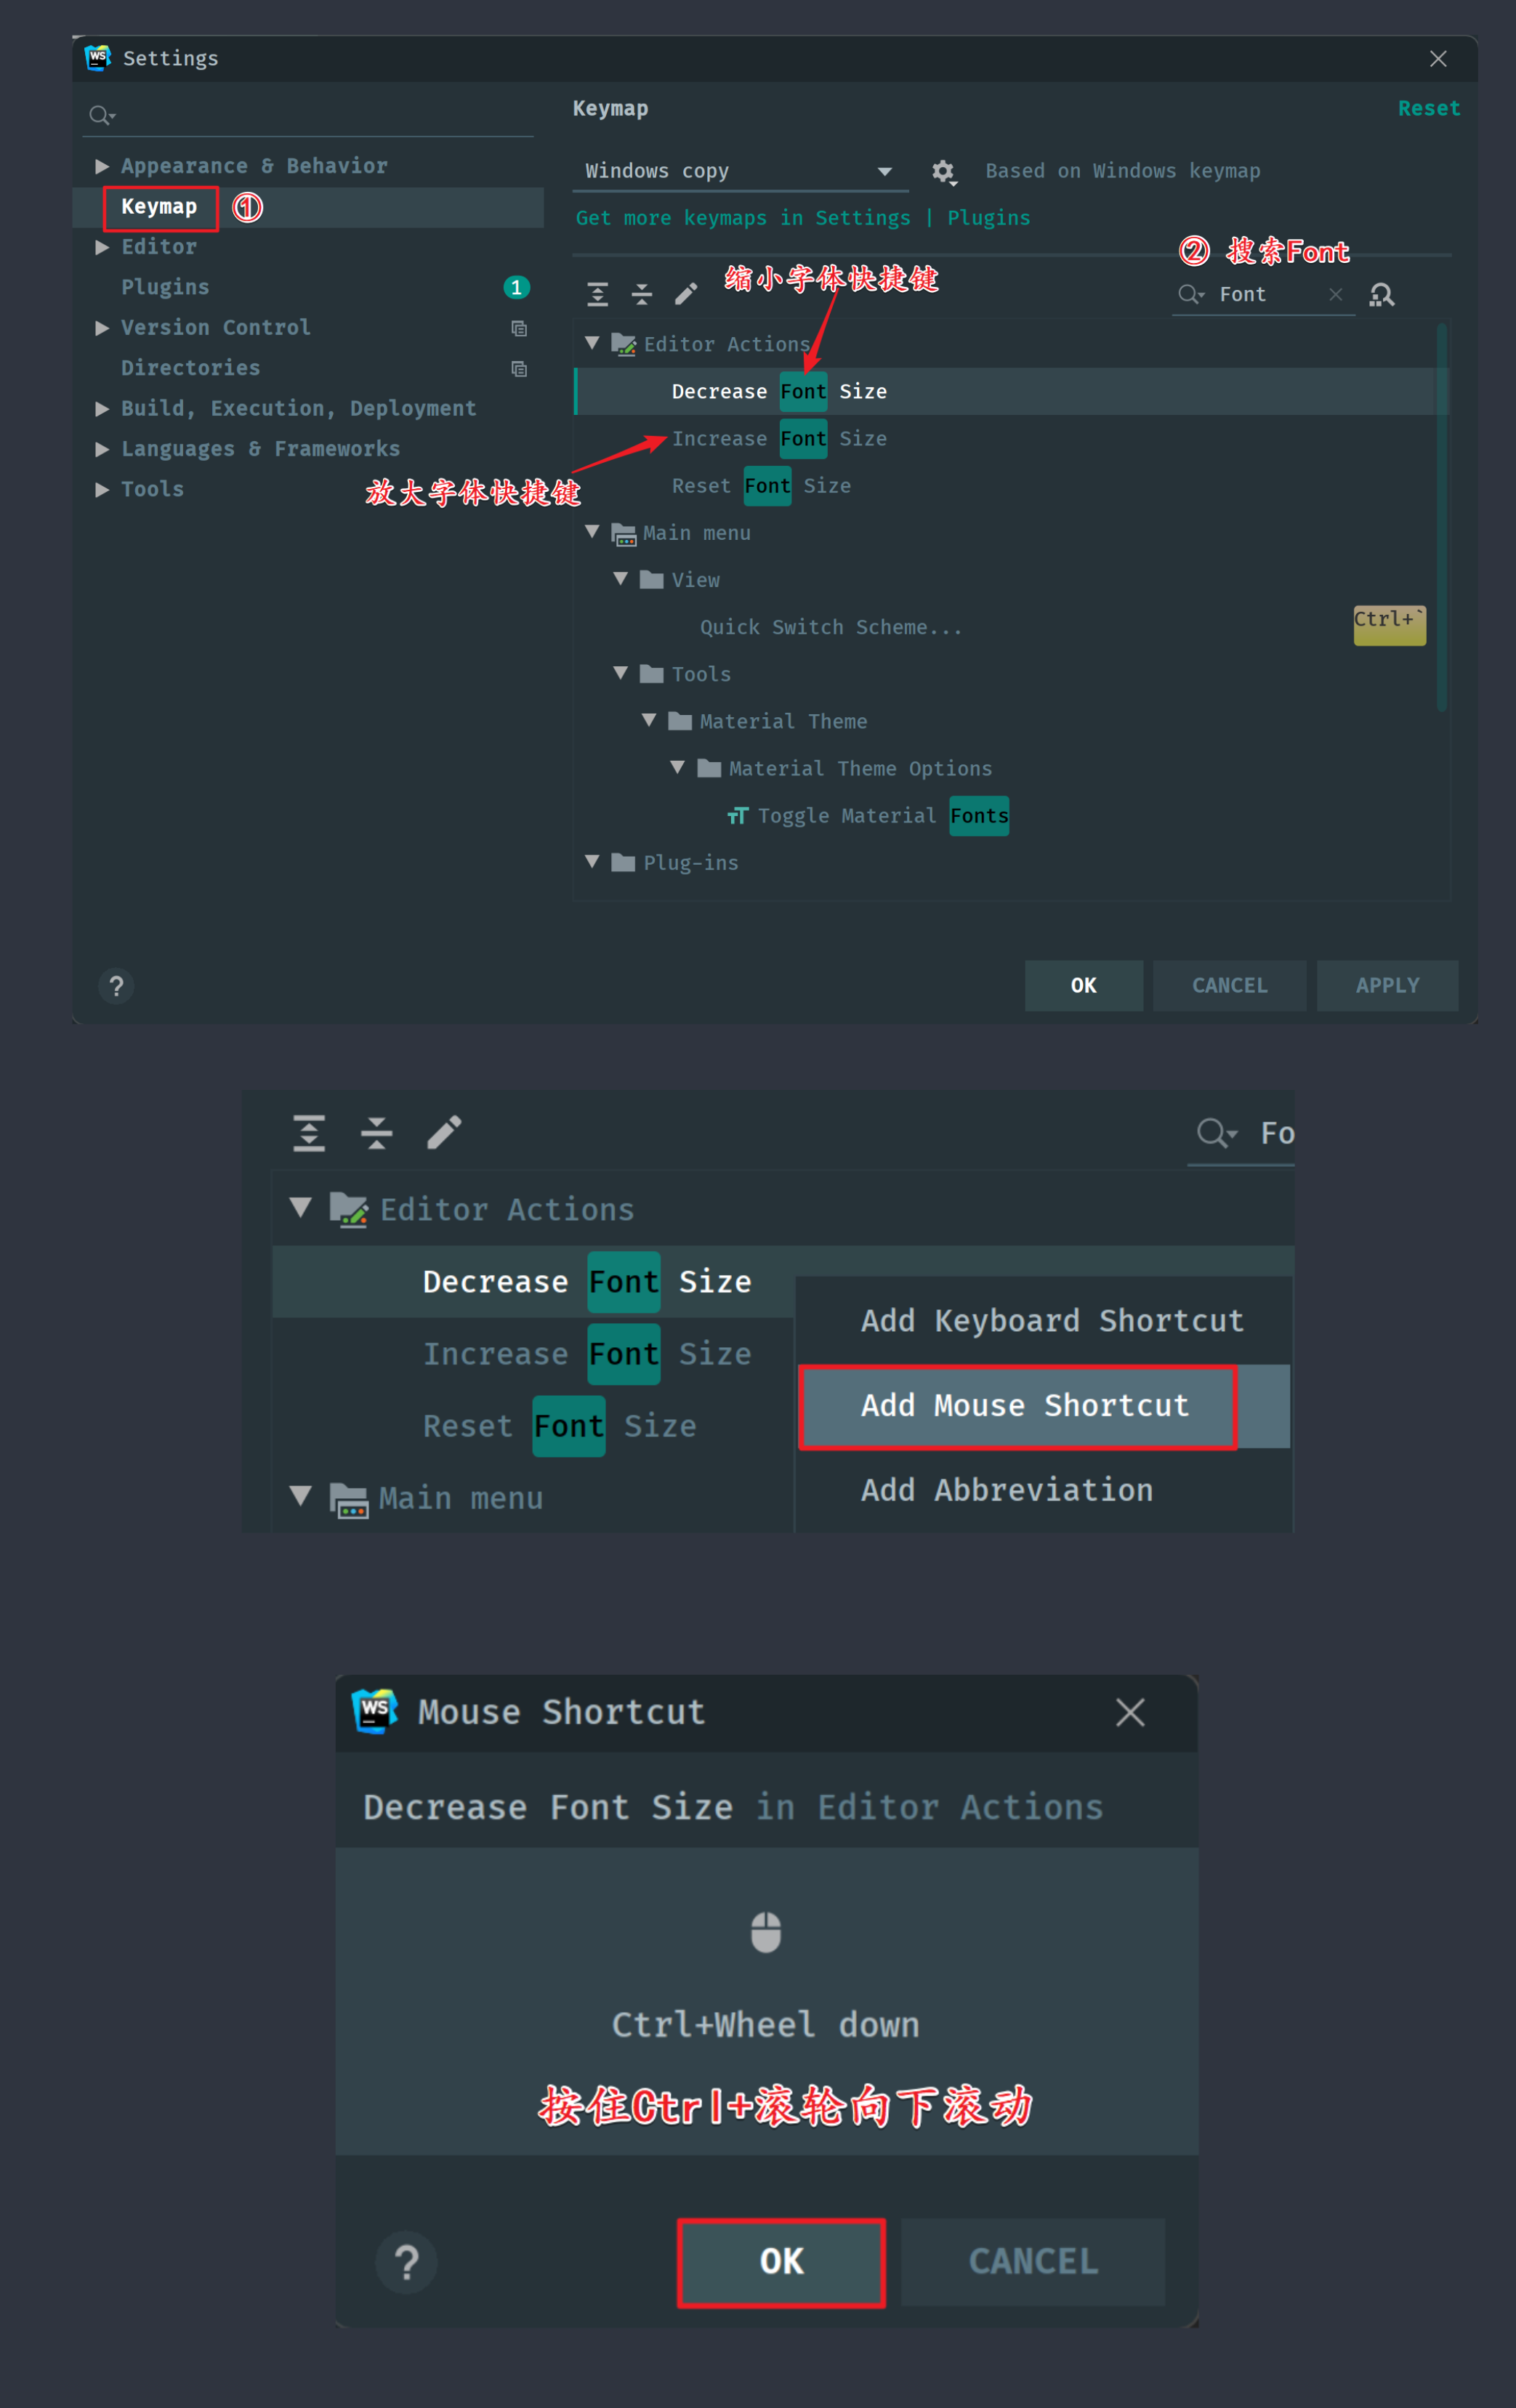Choose Add Mouse Shortcut from context menu
Image resolution: width=1516 pixels, height=2408 pixels.
(x=1024, y=1406)
